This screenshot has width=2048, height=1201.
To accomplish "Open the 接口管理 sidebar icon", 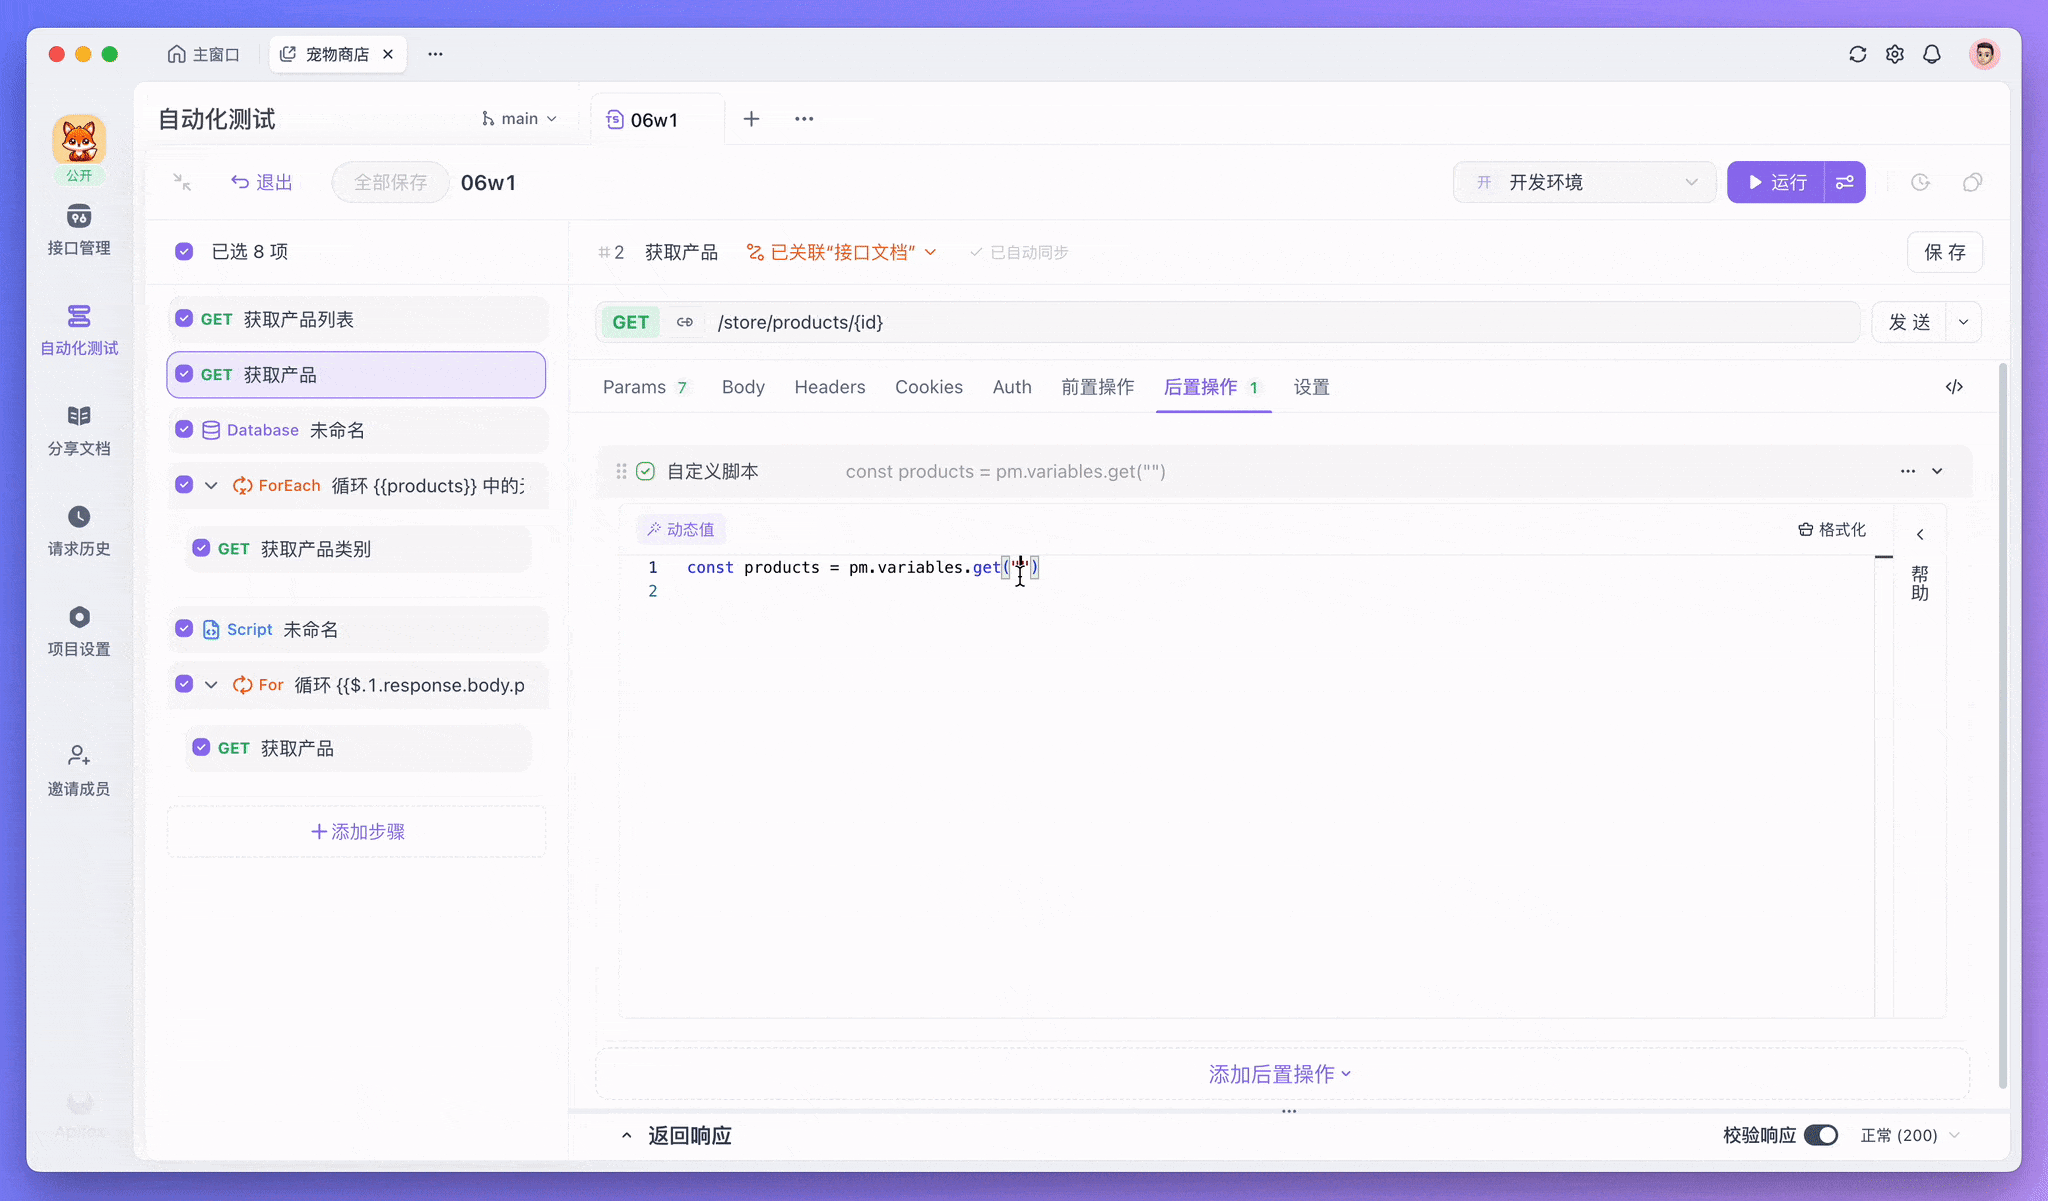I will pyautogui.click(x=79, y=217).
